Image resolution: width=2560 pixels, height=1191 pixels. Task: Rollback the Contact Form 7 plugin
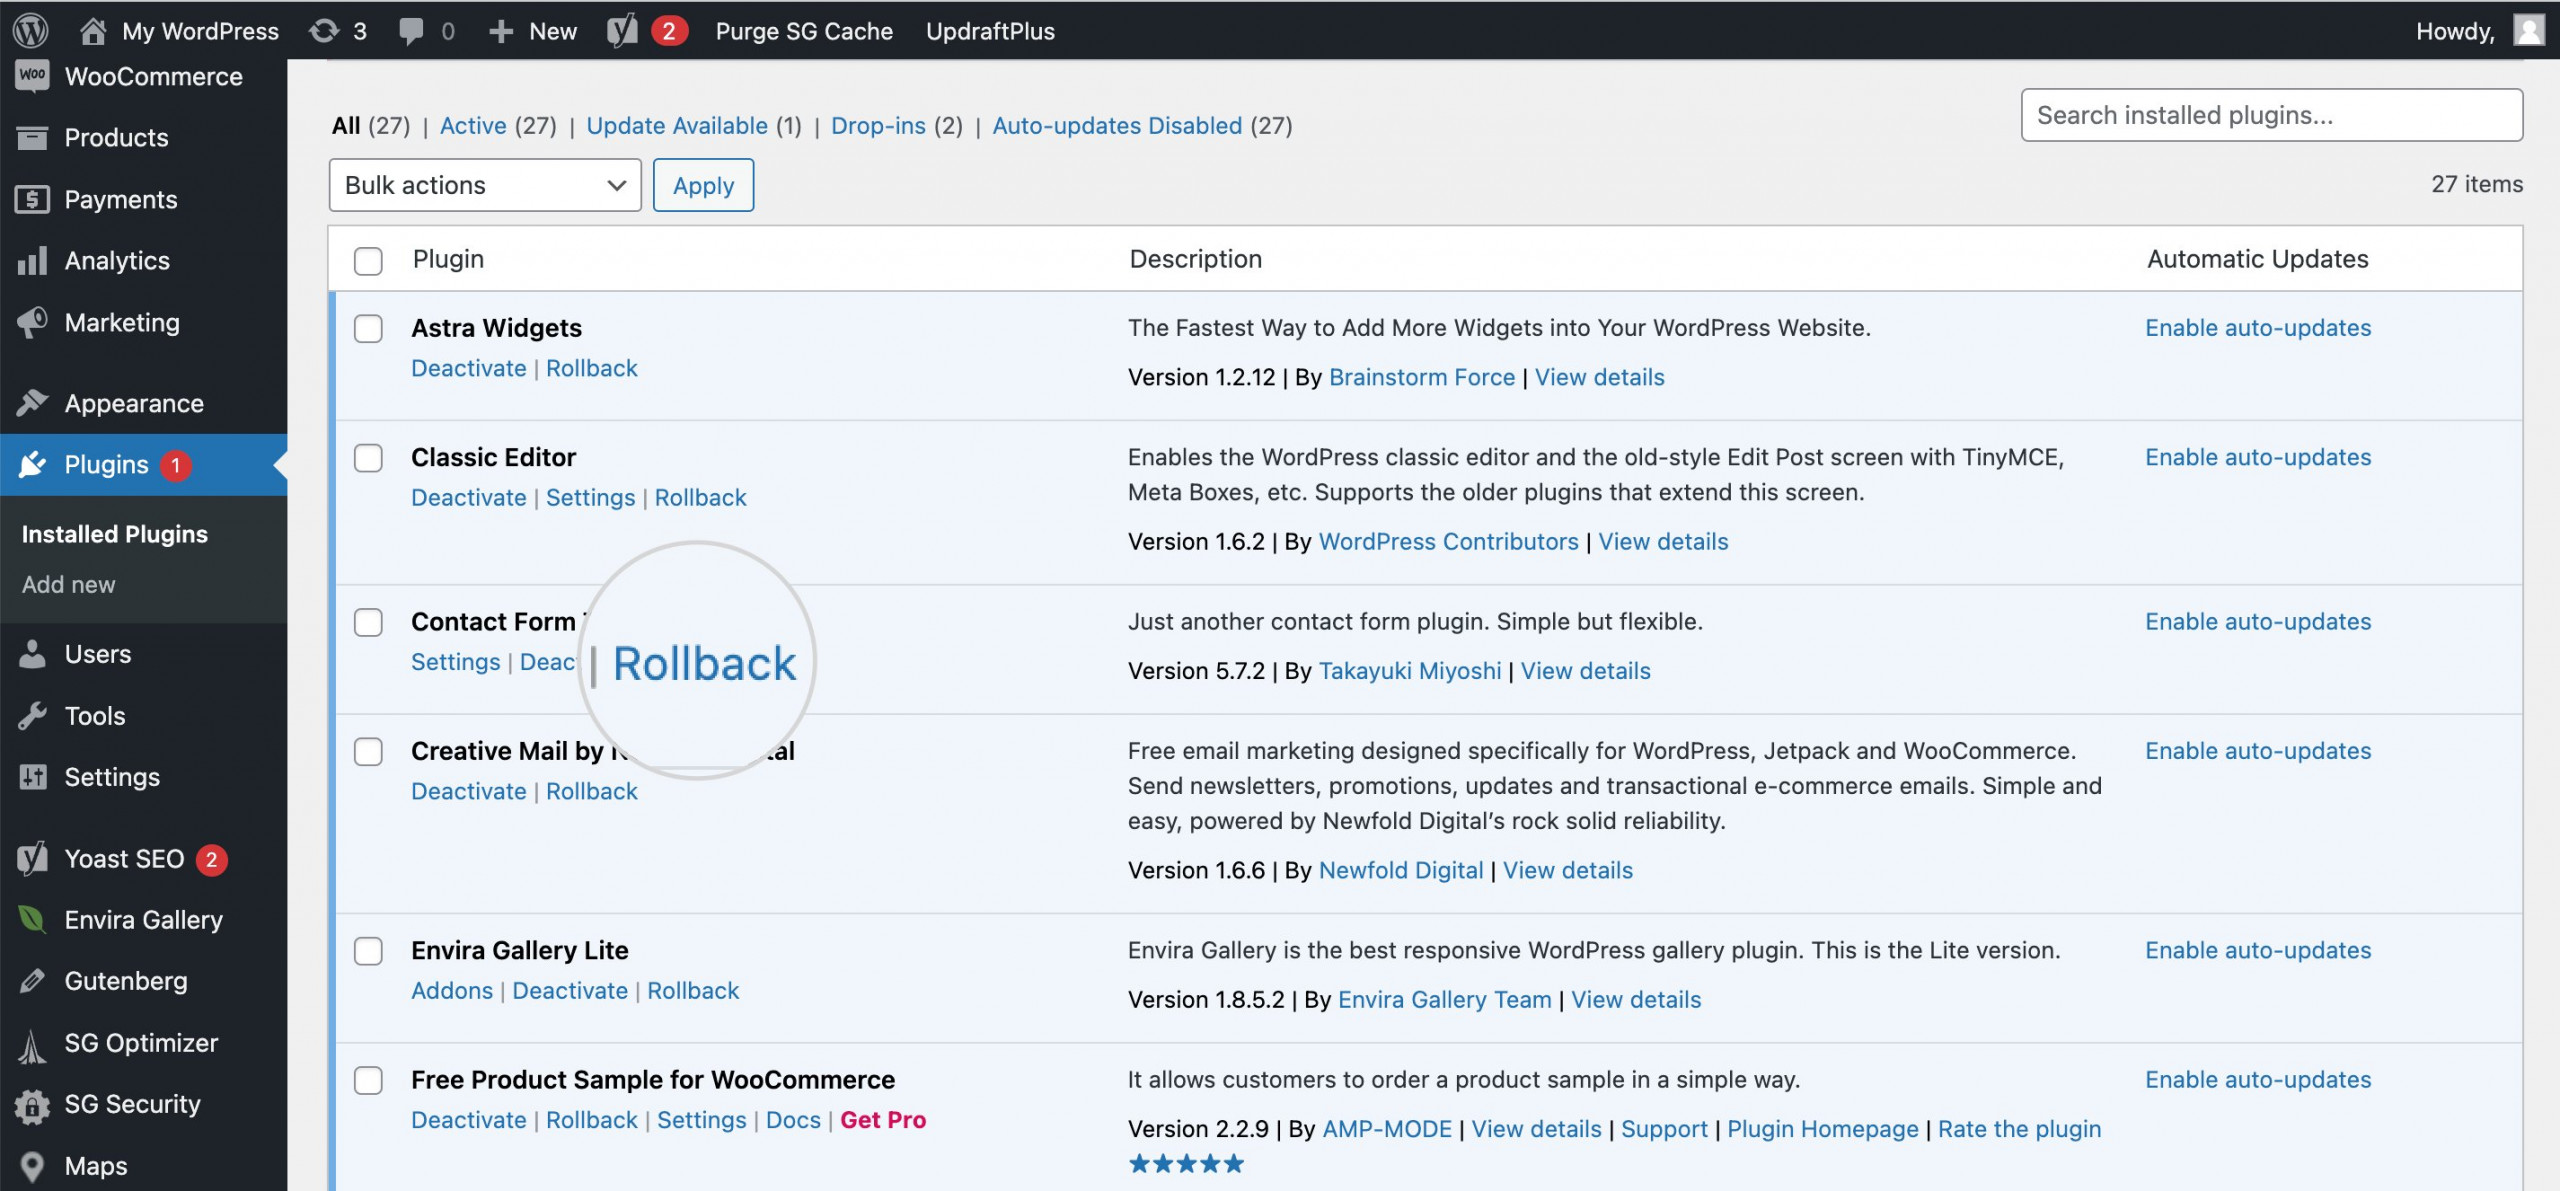click(x=704, y=663)
